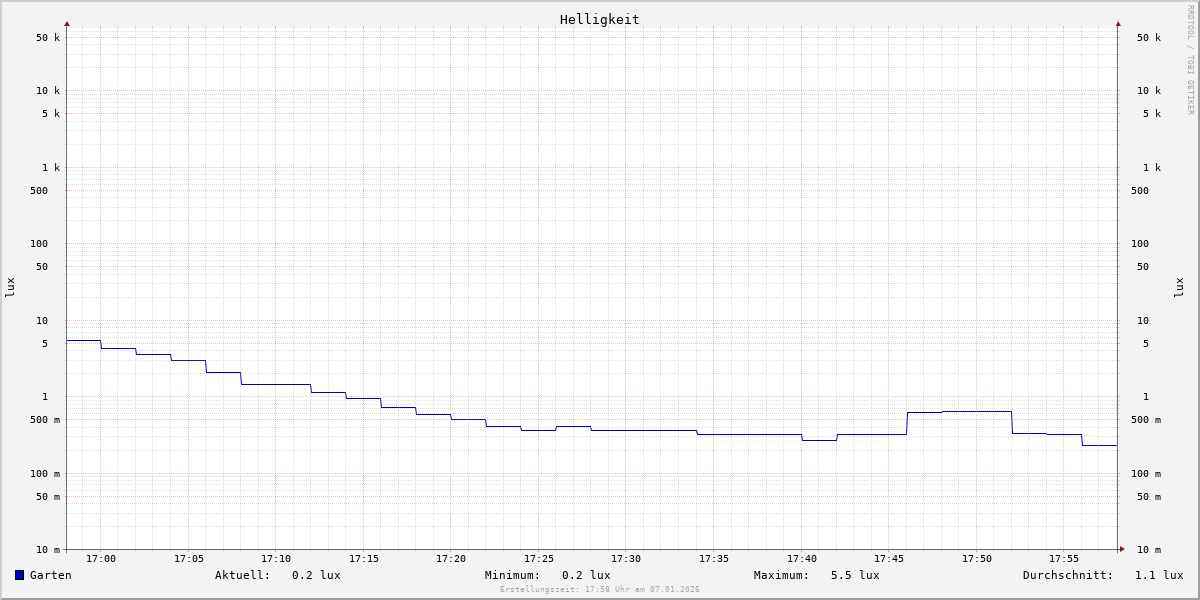The height and width of the screenshot is (600, 1200).
Task: Click the red arrow at x-axis right end
Action: (x=1122, y=549)
